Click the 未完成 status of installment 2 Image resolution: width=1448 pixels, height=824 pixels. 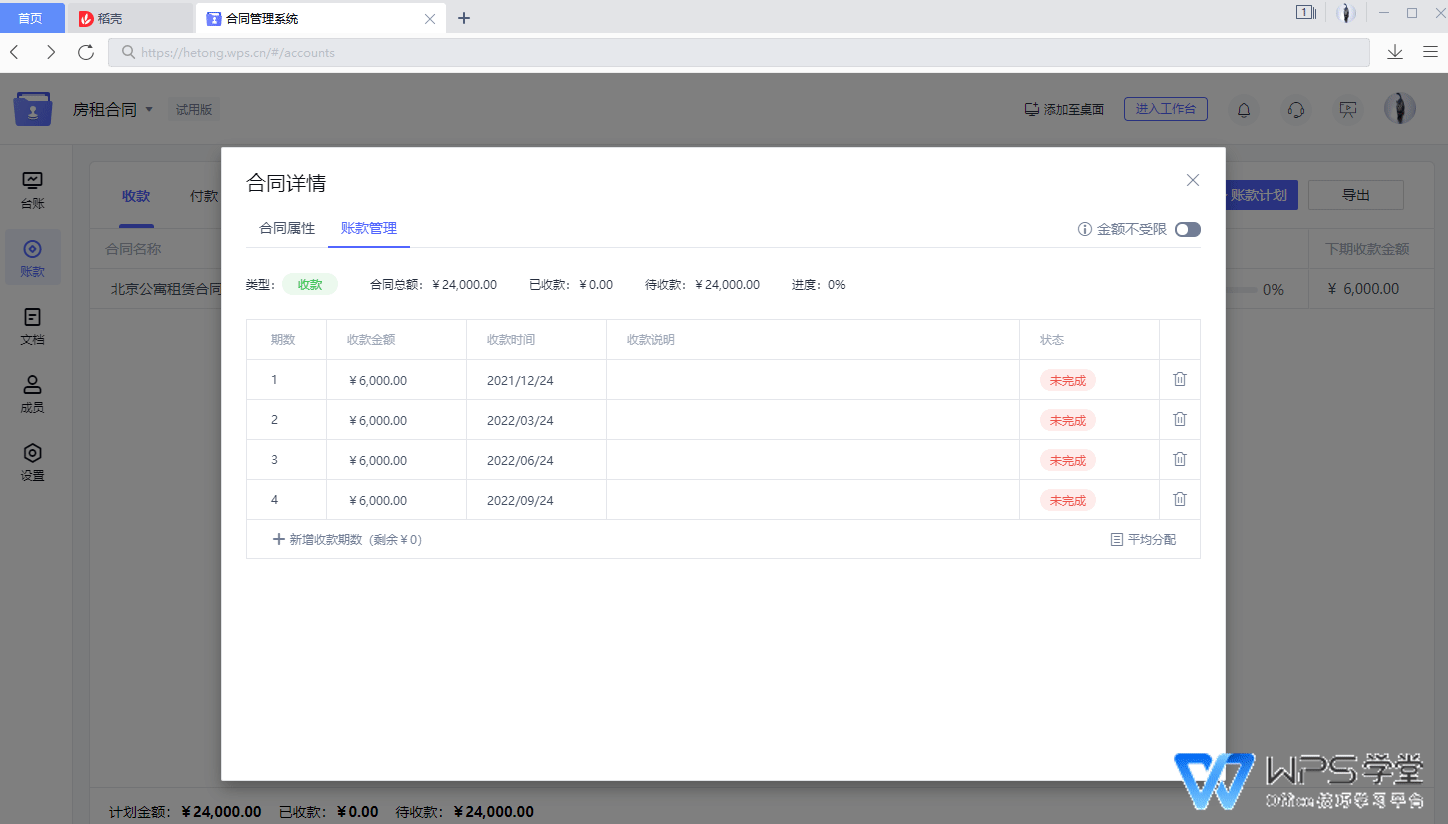click(x=1067, y=420)
